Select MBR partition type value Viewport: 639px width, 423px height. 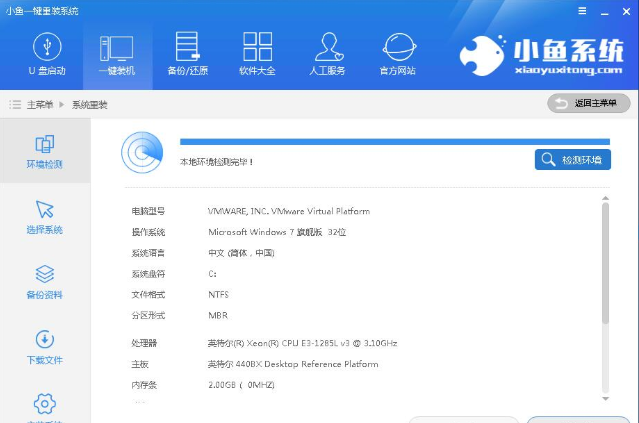pos(218,315)
